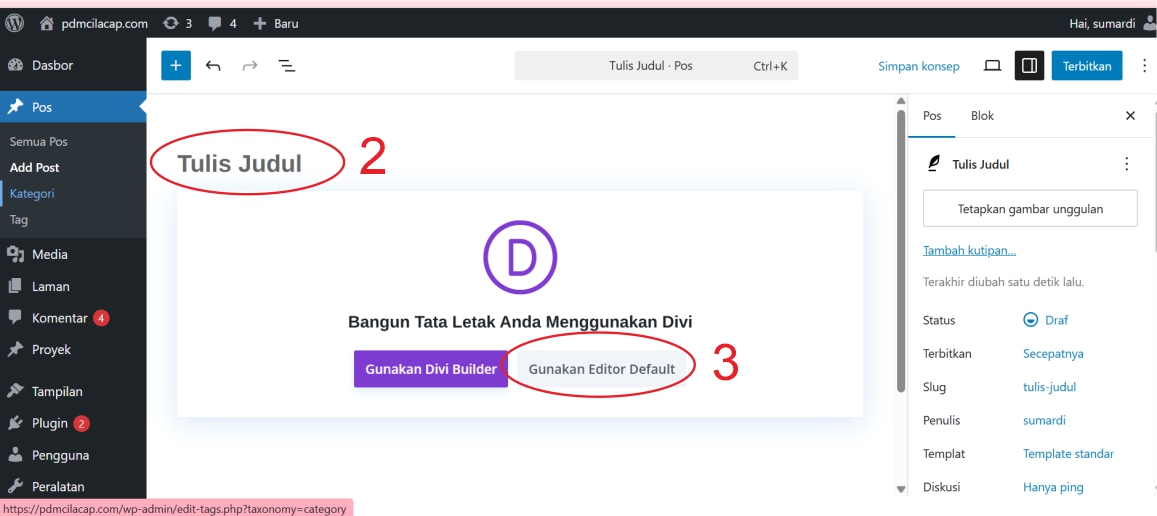
Task: Click editor scrollbar down arrow
Action: click(x=900, y=489)
